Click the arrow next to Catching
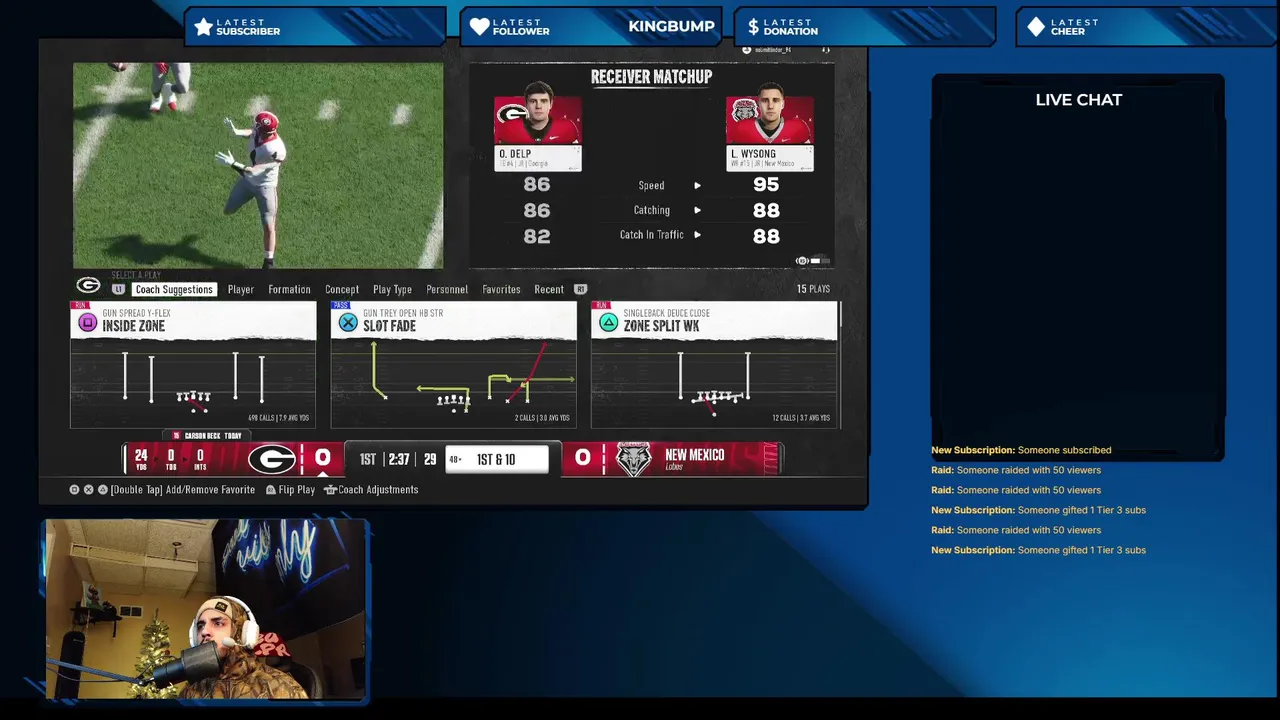This screenshot has width=1280, height=720. point(697,210)
